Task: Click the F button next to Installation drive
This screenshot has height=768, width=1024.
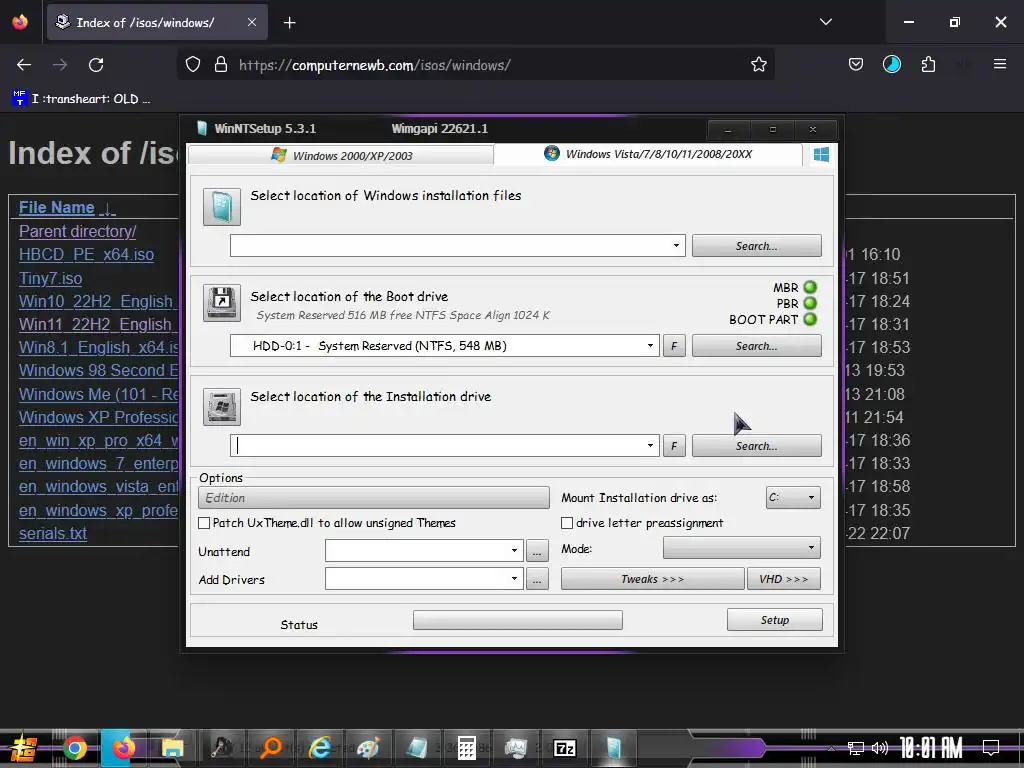Action: click(x=674, y=446)
